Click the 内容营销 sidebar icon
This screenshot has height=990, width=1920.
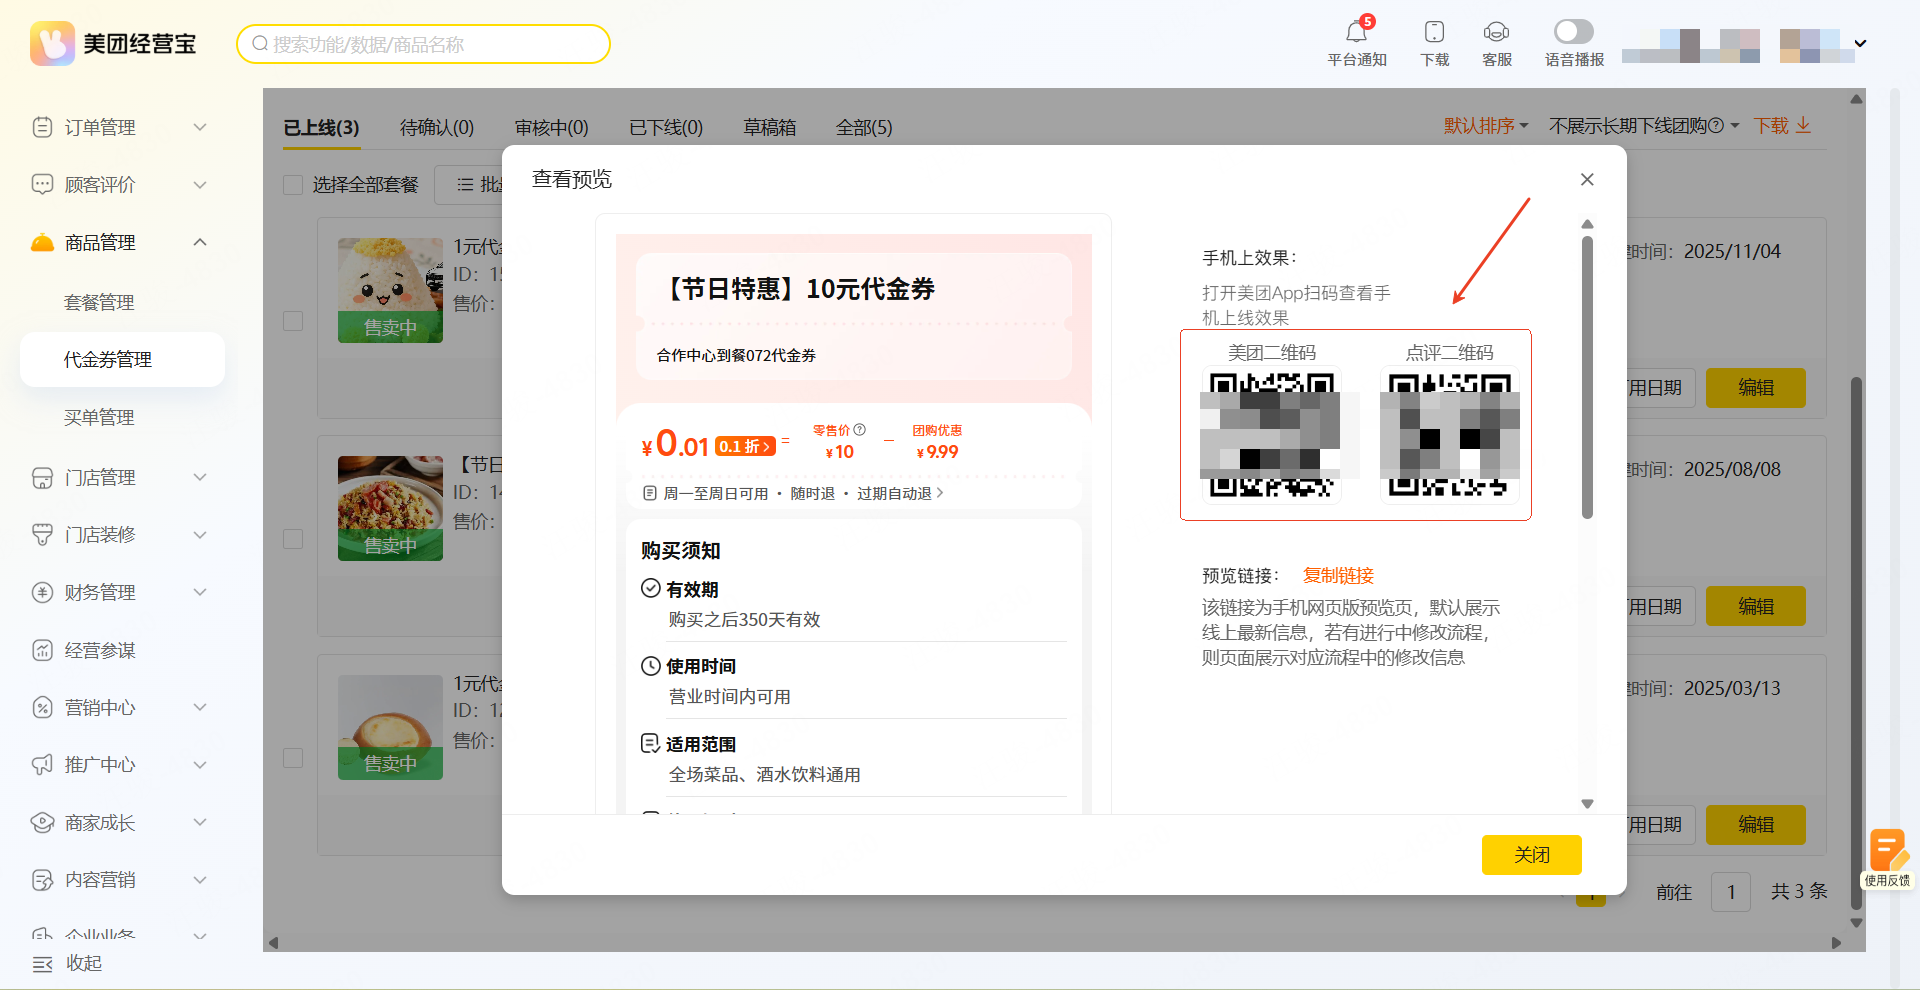pos(42,880)
